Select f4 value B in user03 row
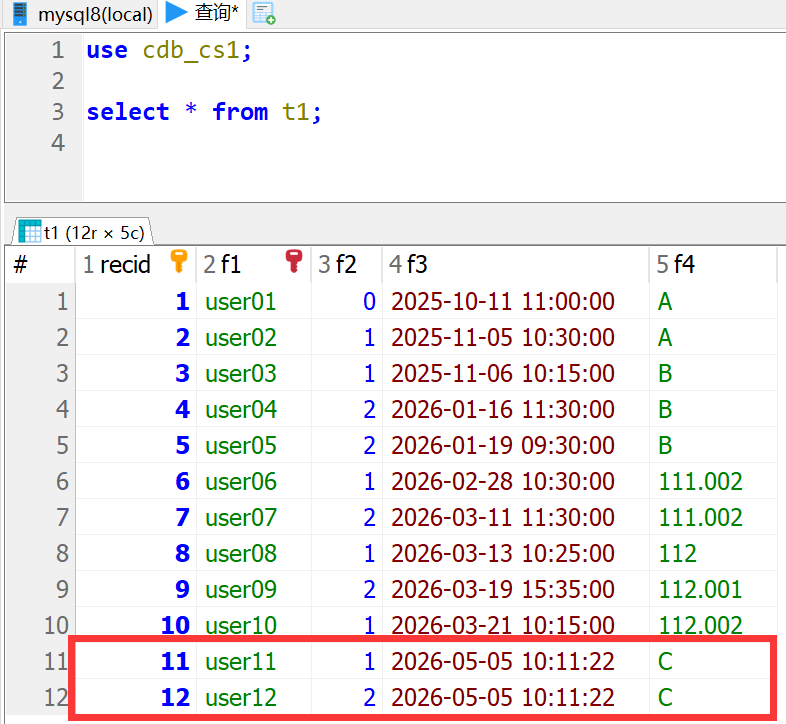786x724 pixels. point(713,374)
